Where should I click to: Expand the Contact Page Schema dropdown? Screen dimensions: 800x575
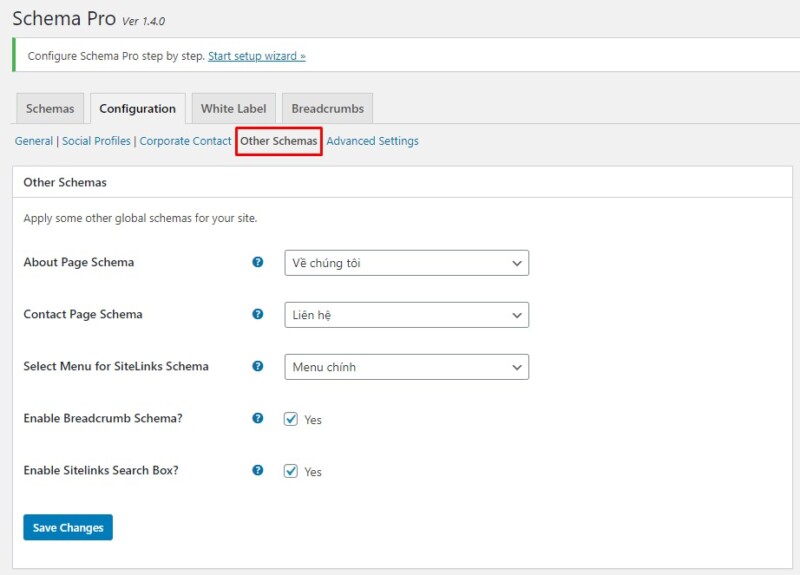coord(406,315)
